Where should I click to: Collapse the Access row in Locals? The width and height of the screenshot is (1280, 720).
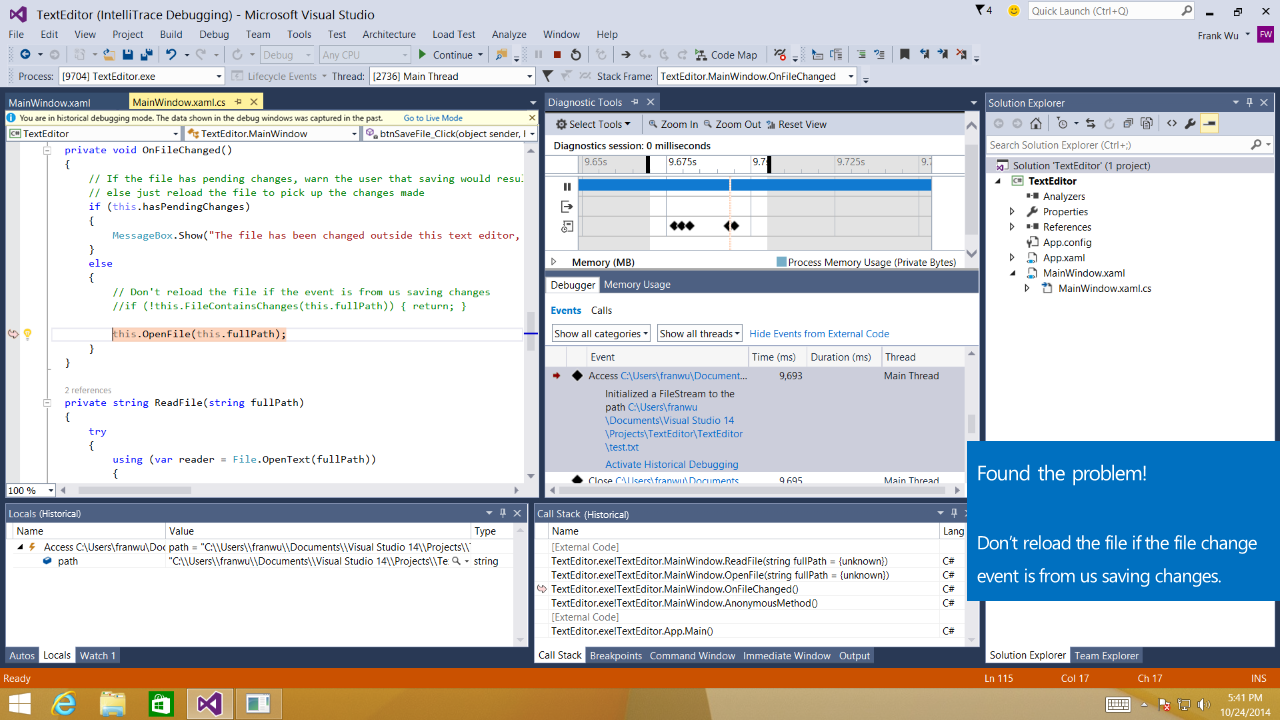click(20, 547)
